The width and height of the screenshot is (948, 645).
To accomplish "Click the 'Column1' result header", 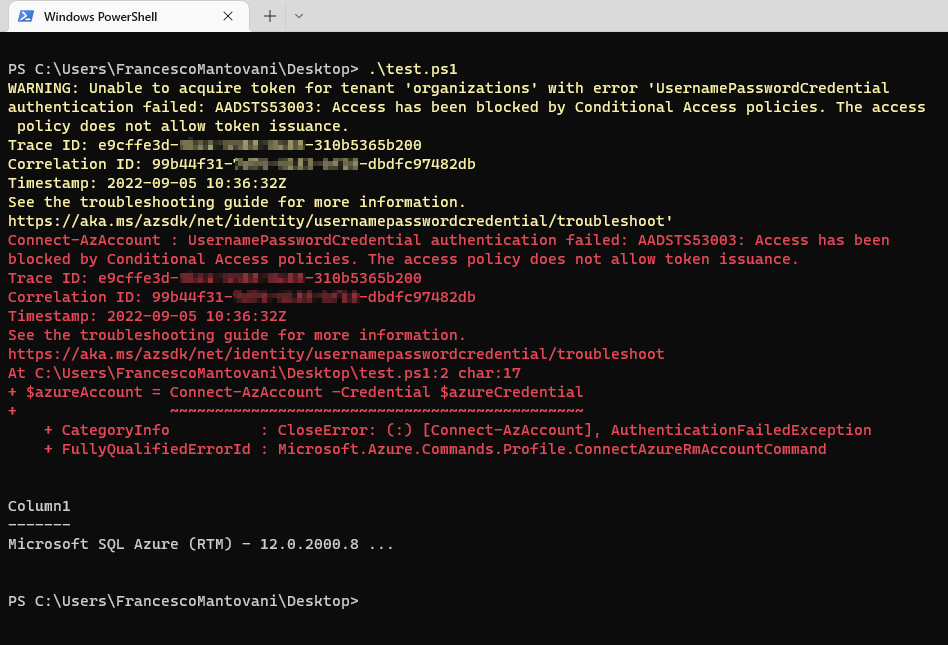I will pyautogui.click(x=39, y=506).
